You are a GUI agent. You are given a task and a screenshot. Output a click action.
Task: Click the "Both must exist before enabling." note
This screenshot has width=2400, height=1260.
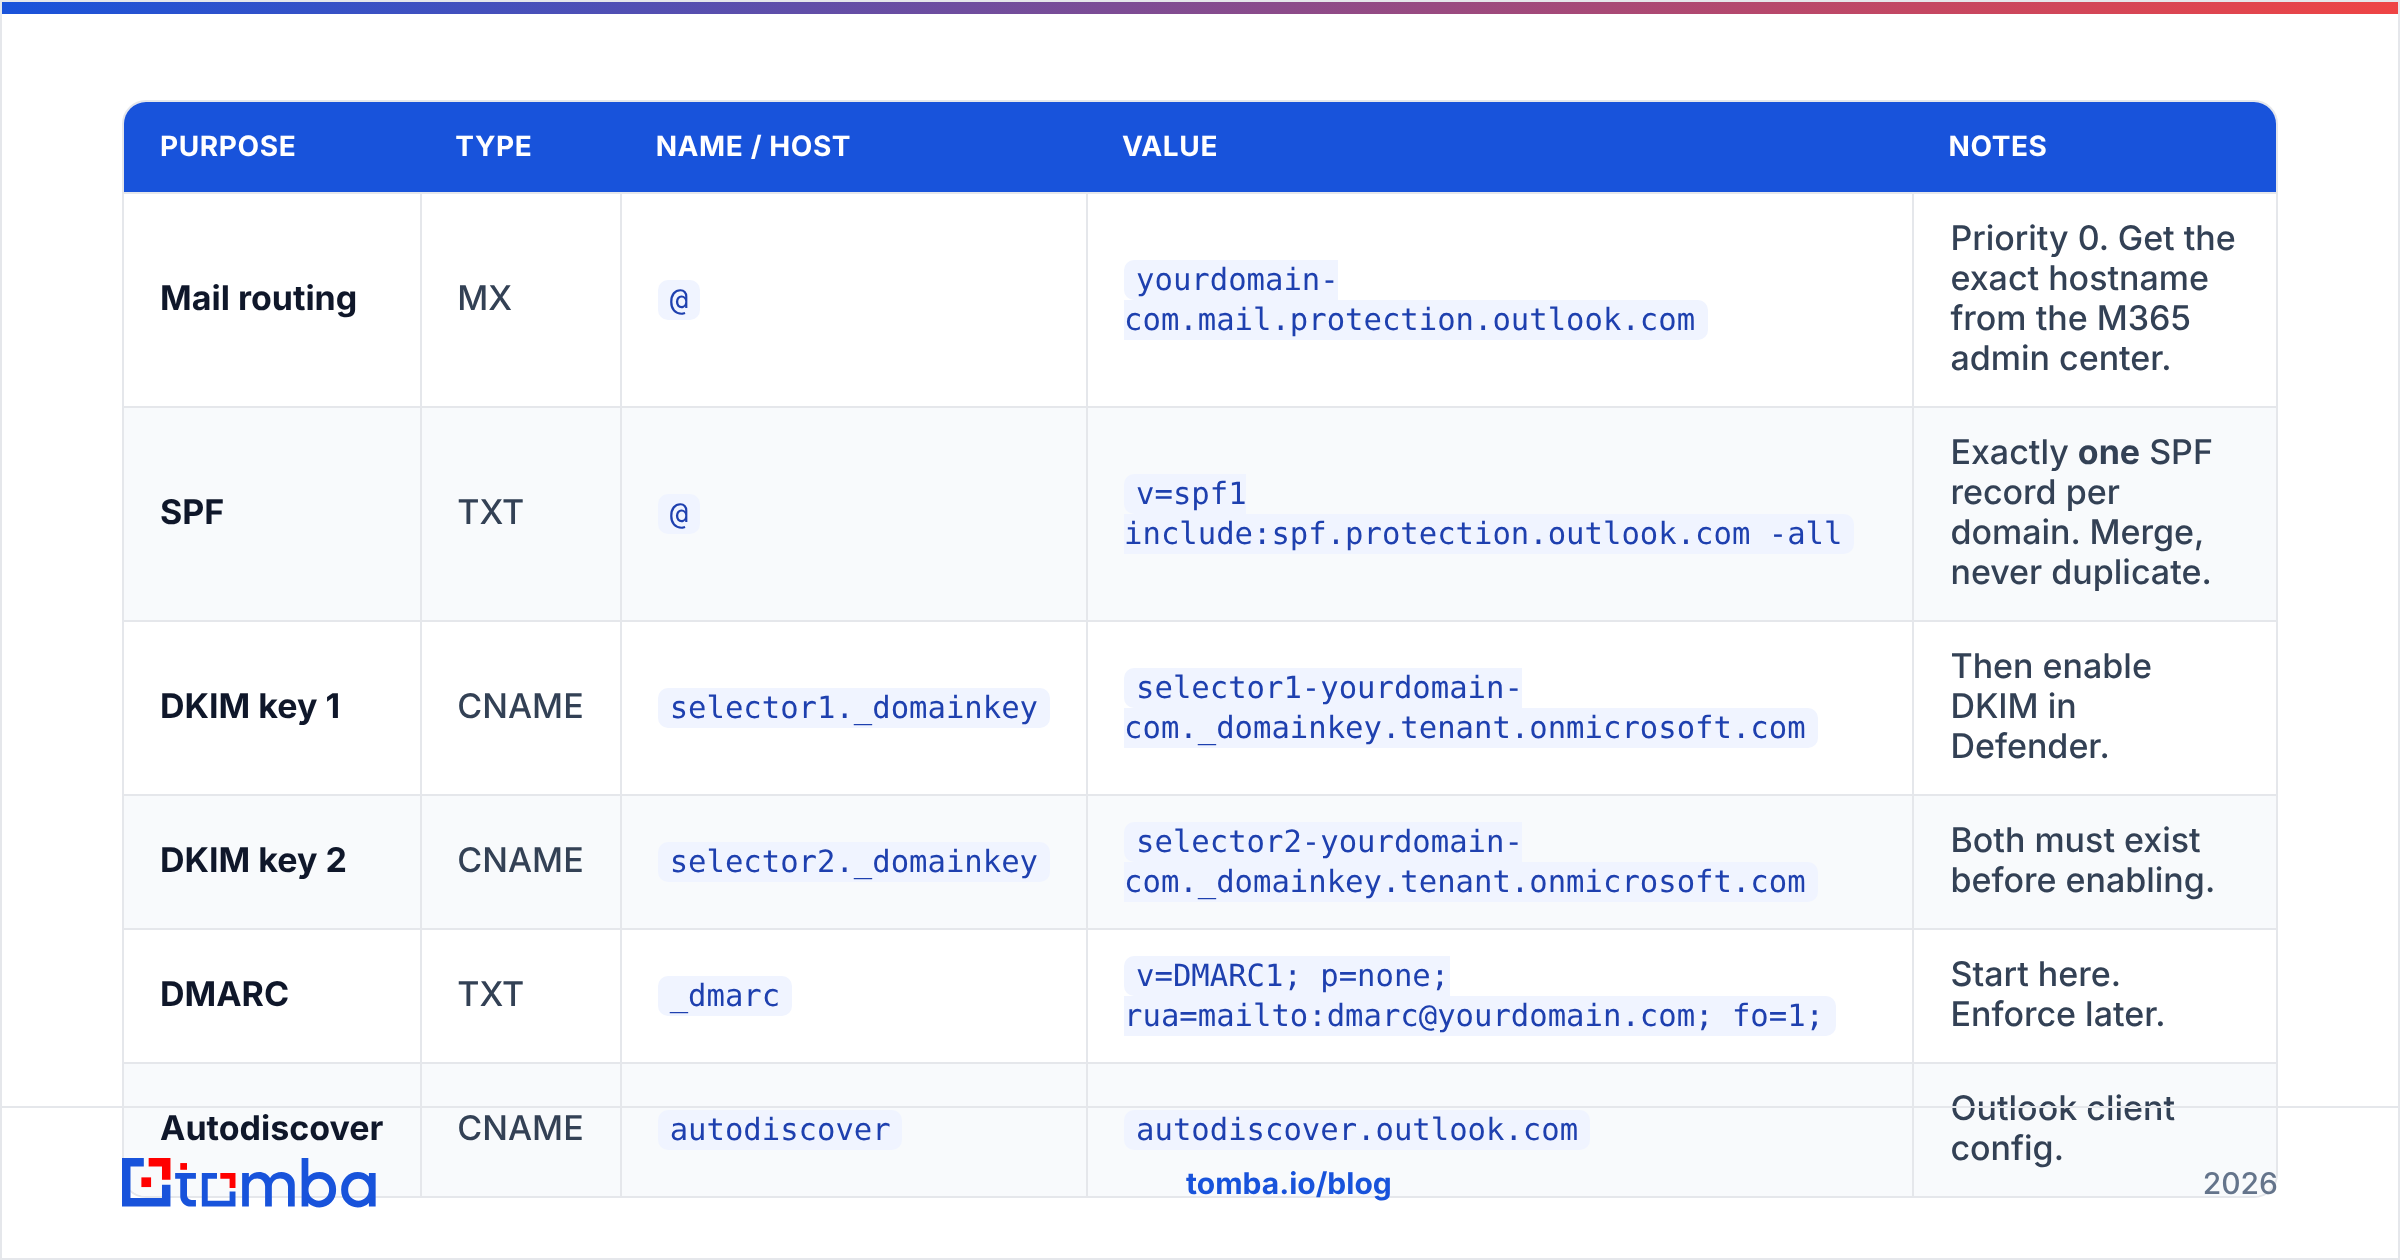(2083, 860)
